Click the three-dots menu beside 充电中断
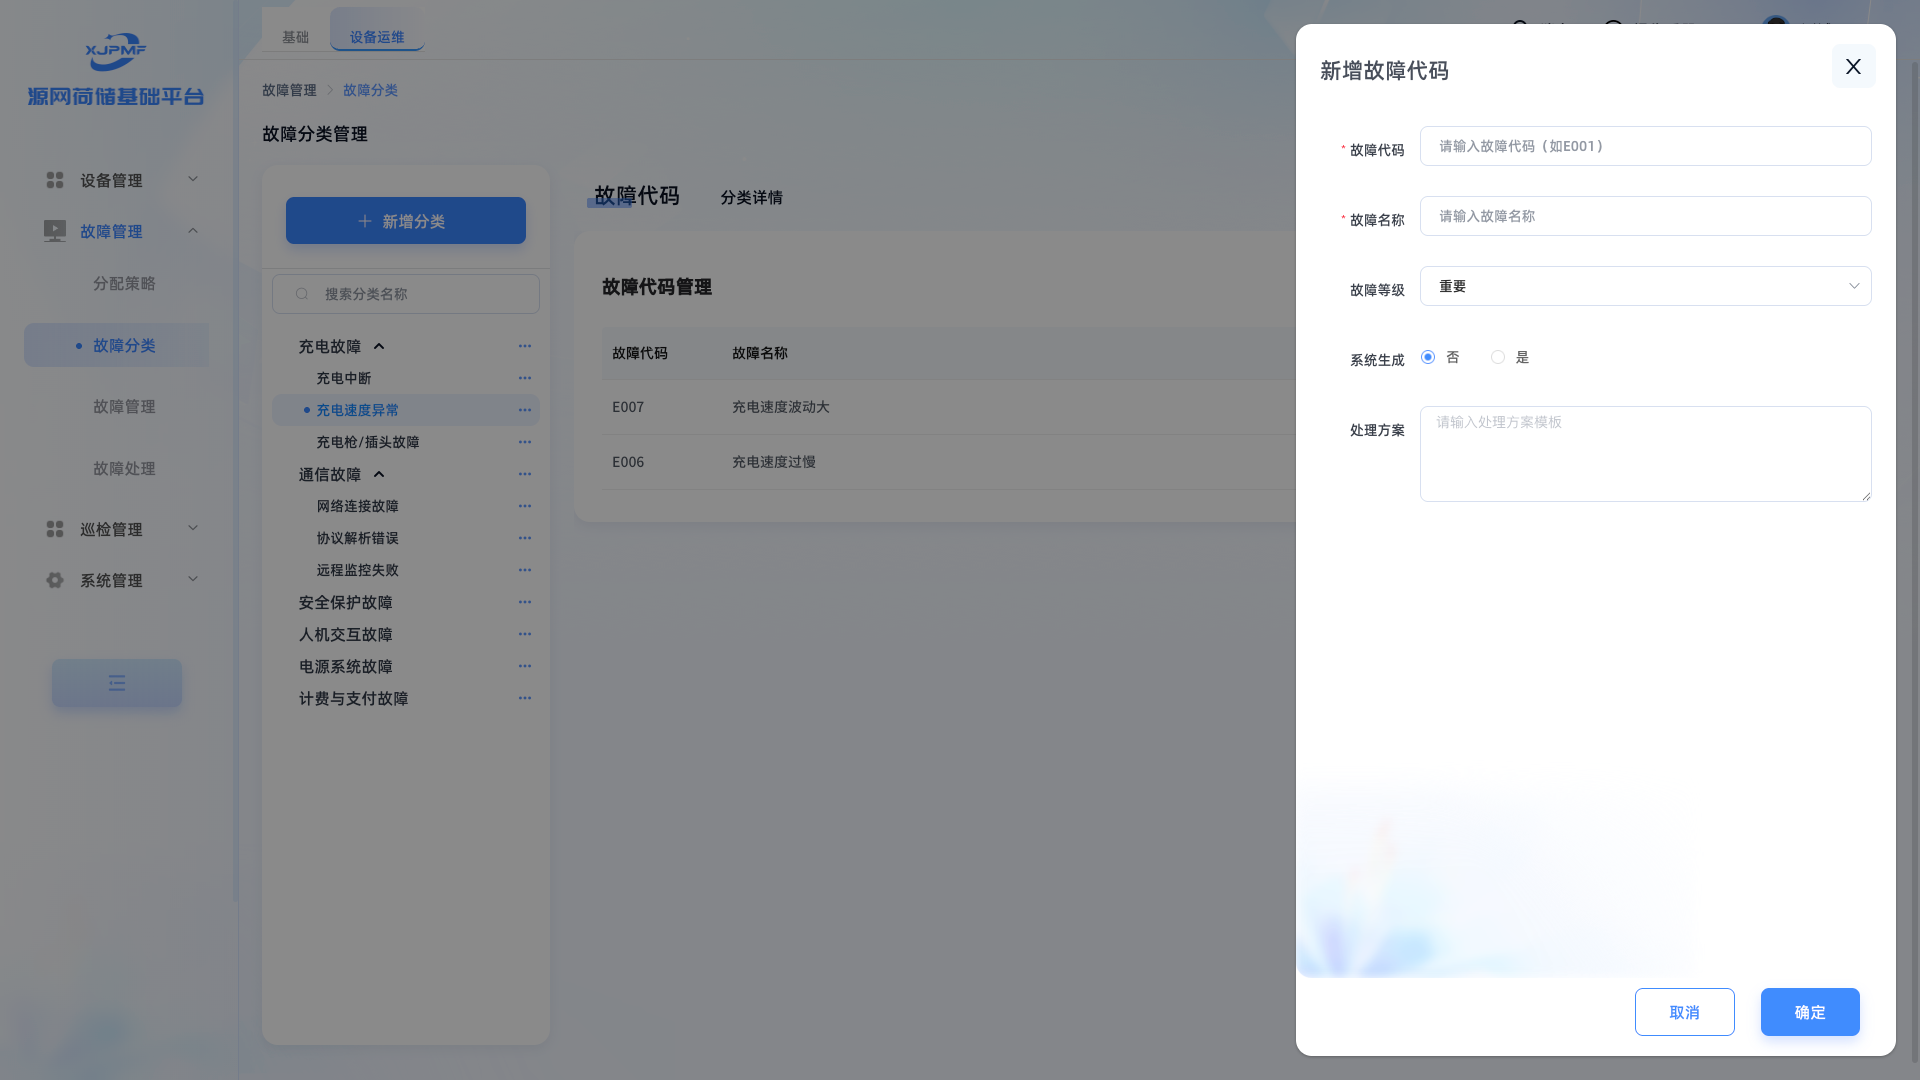 pyautogui.click(x=525, y=378)
